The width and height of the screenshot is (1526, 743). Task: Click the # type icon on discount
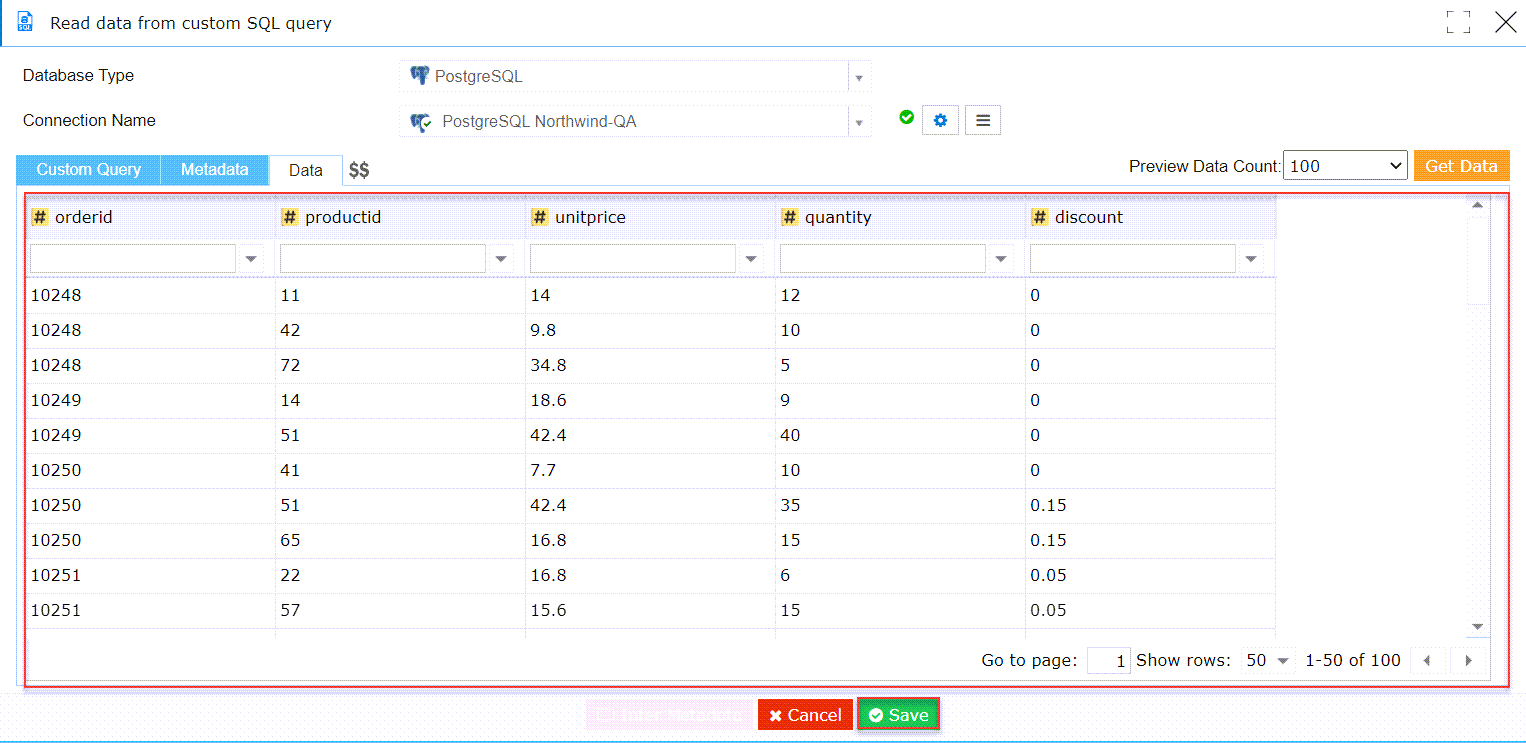[x=1040, y=217]
